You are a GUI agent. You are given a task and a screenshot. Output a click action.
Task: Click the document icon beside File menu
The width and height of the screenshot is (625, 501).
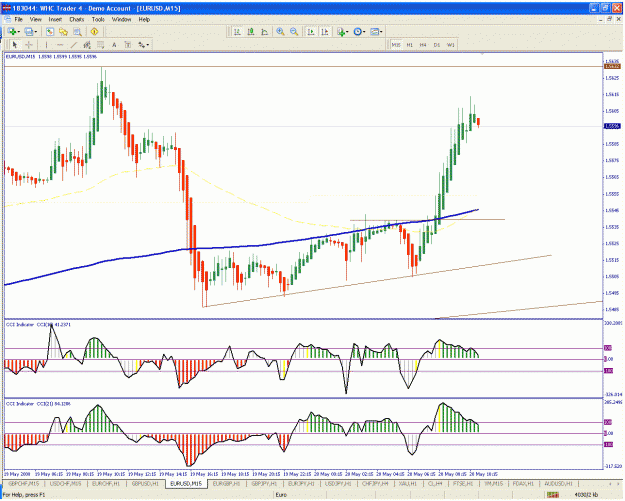[7, 19]
